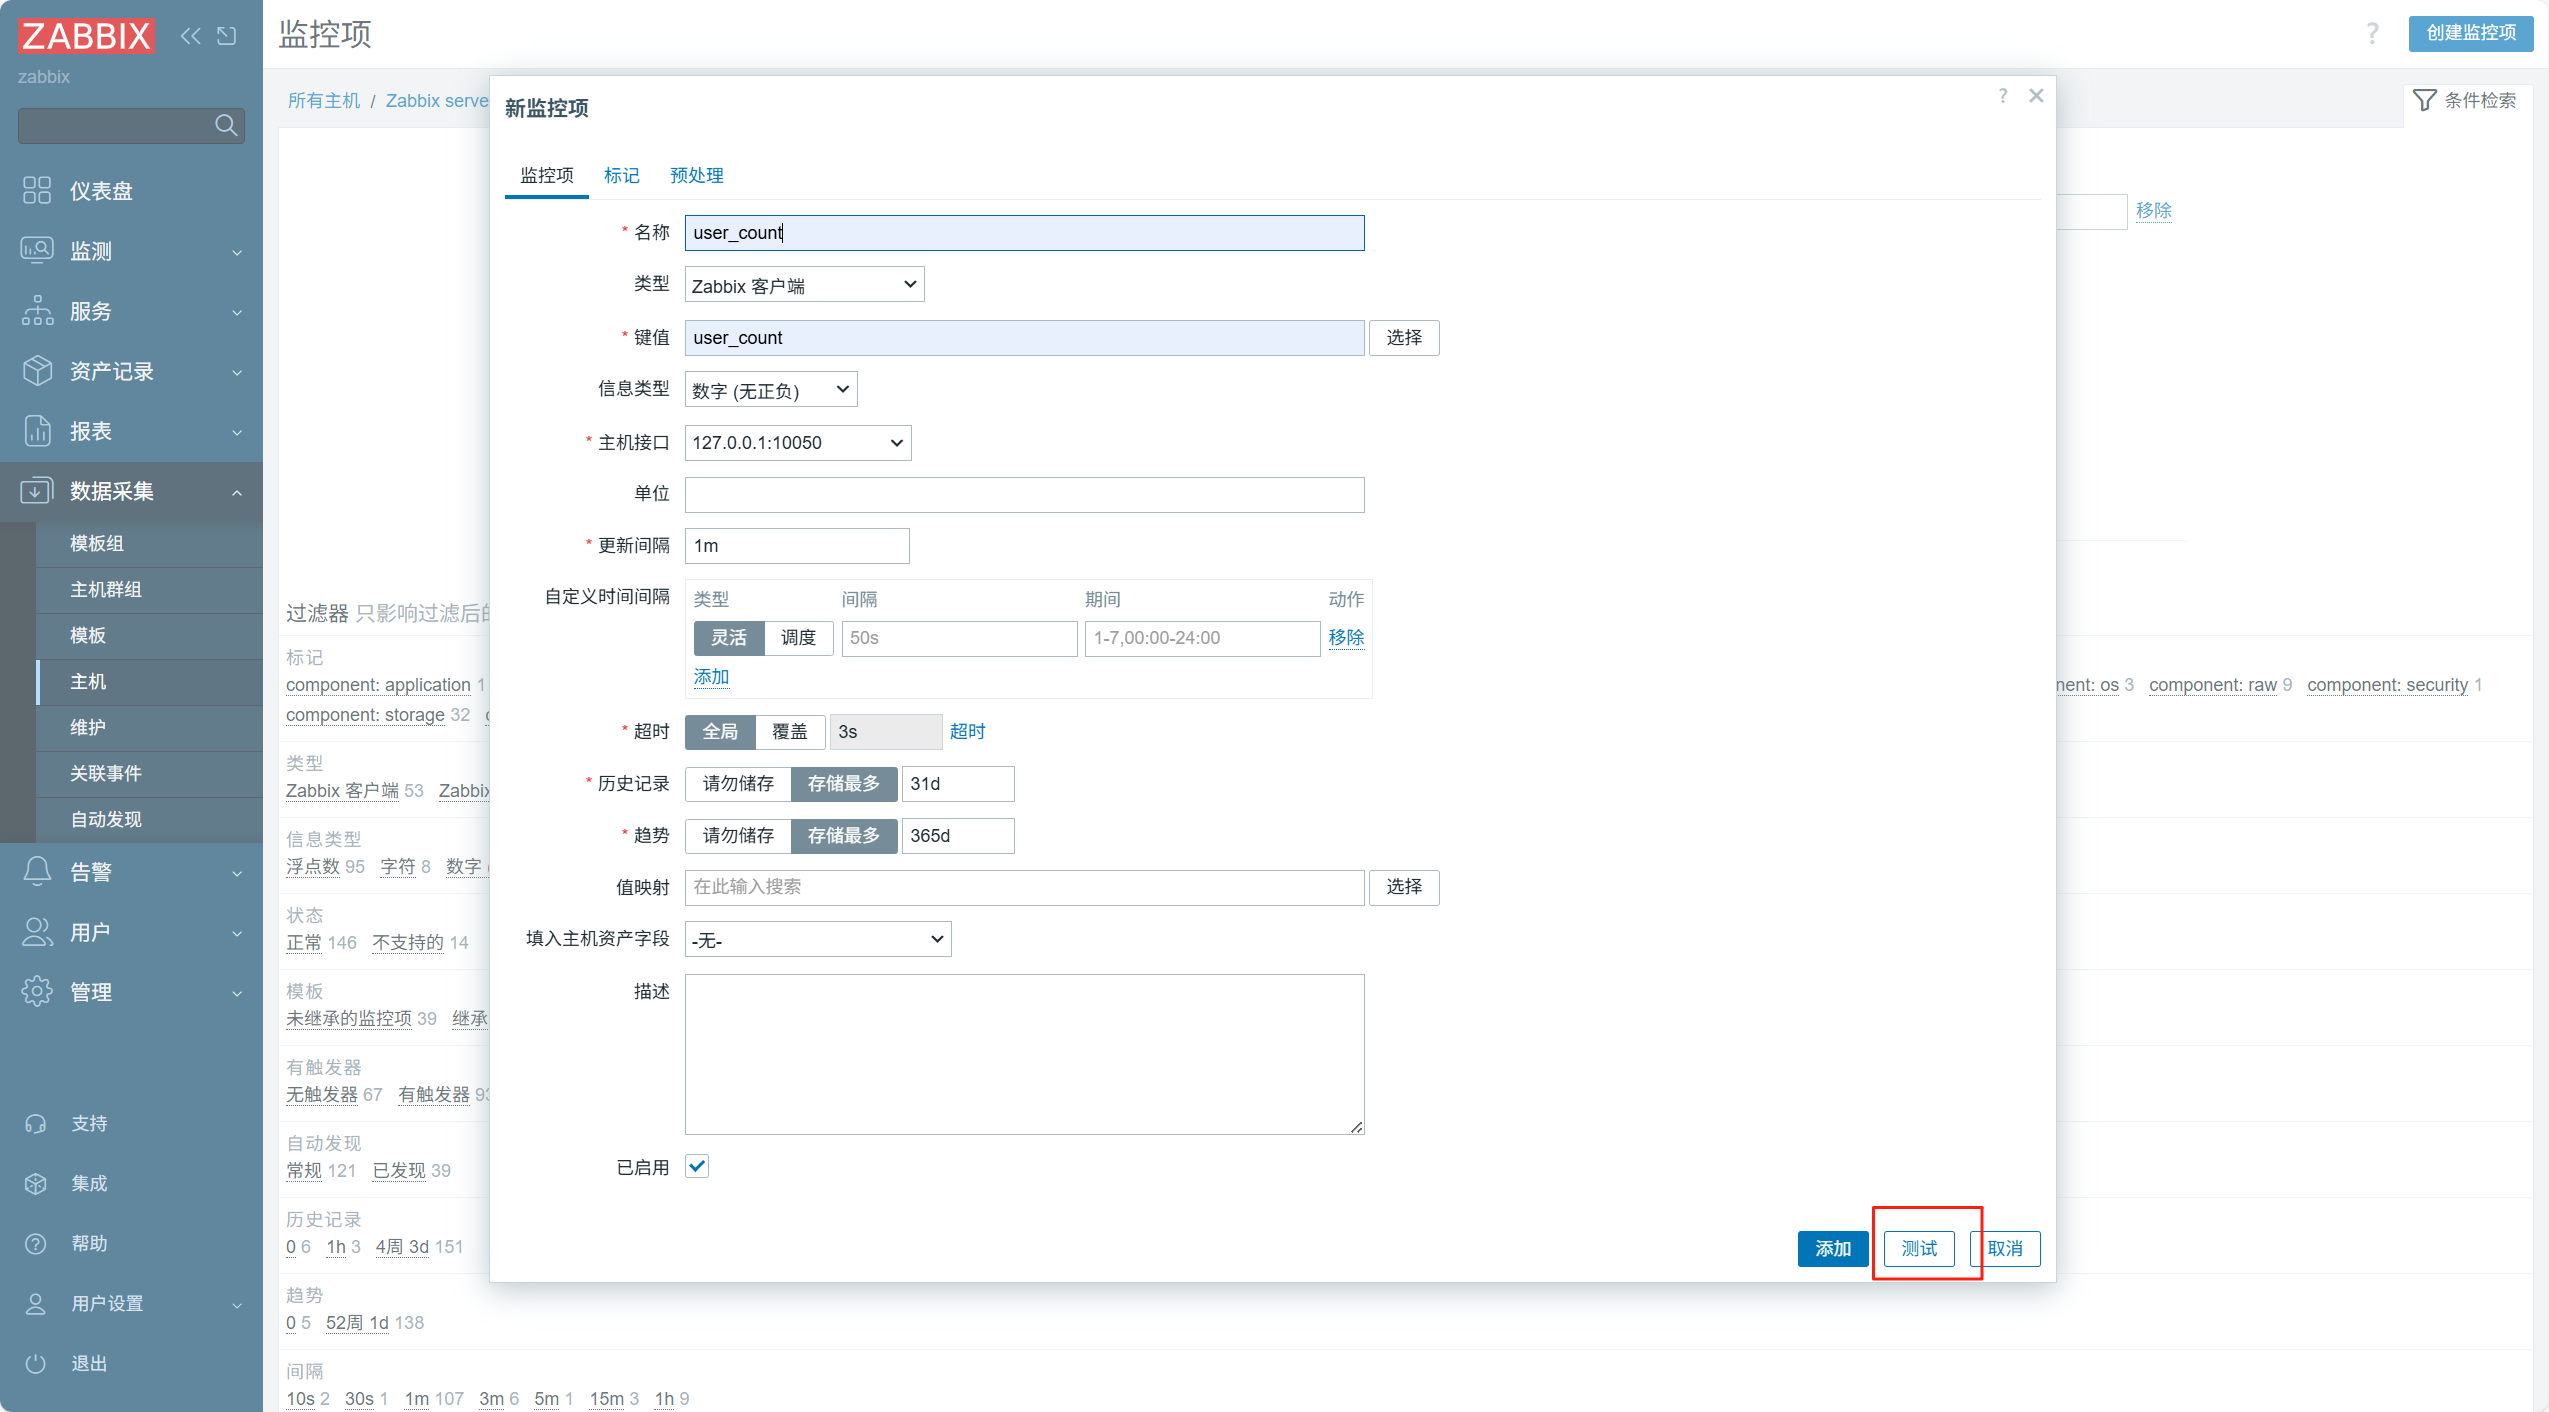Click the 更新间隔 input field
Viewport: 2549px width, 1412px height.
tap(797, 545)
